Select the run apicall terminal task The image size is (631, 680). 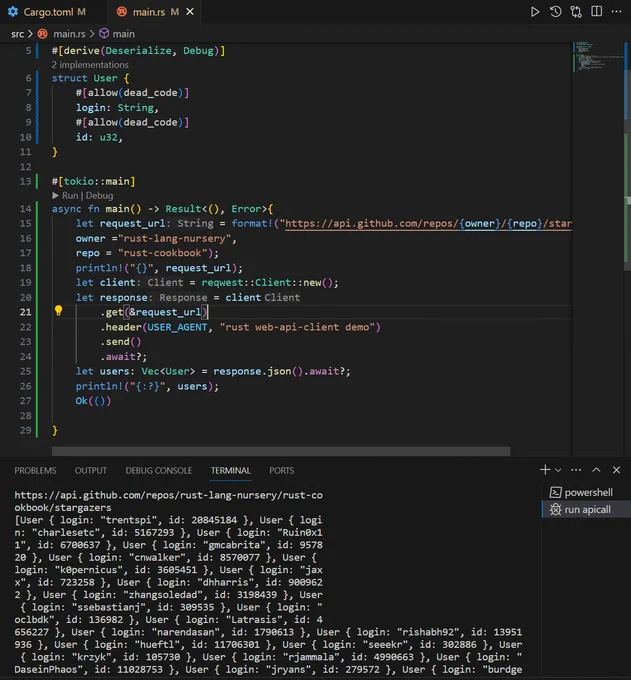click(x=586, y=509)
